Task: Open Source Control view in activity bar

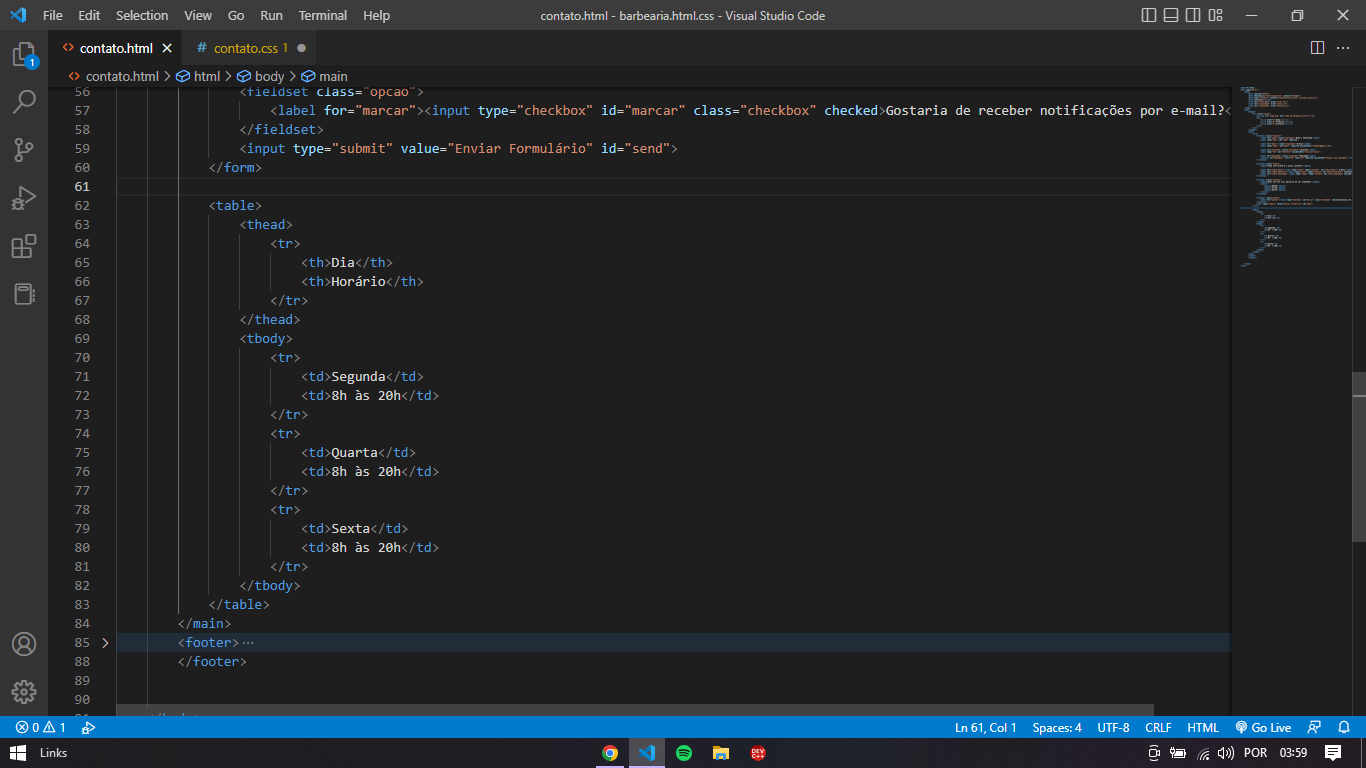Action: [x=24, y=150]
